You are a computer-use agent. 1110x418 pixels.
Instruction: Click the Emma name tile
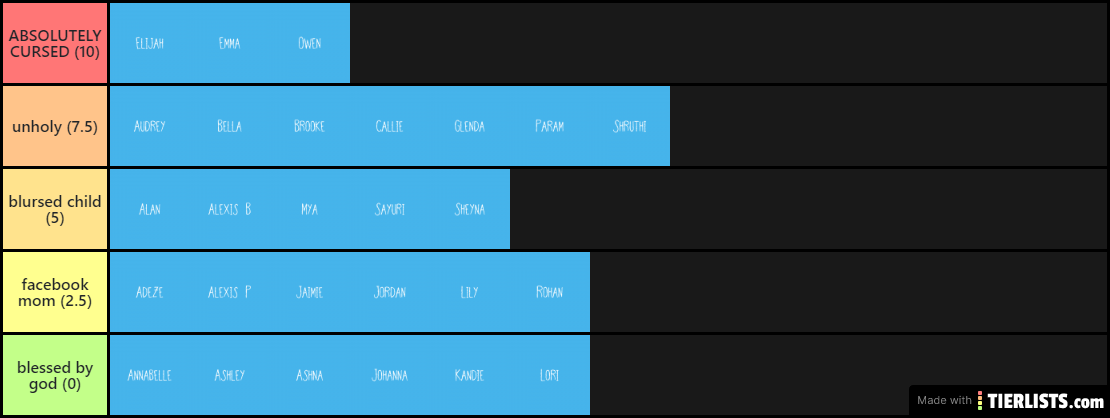click(230, 43)
